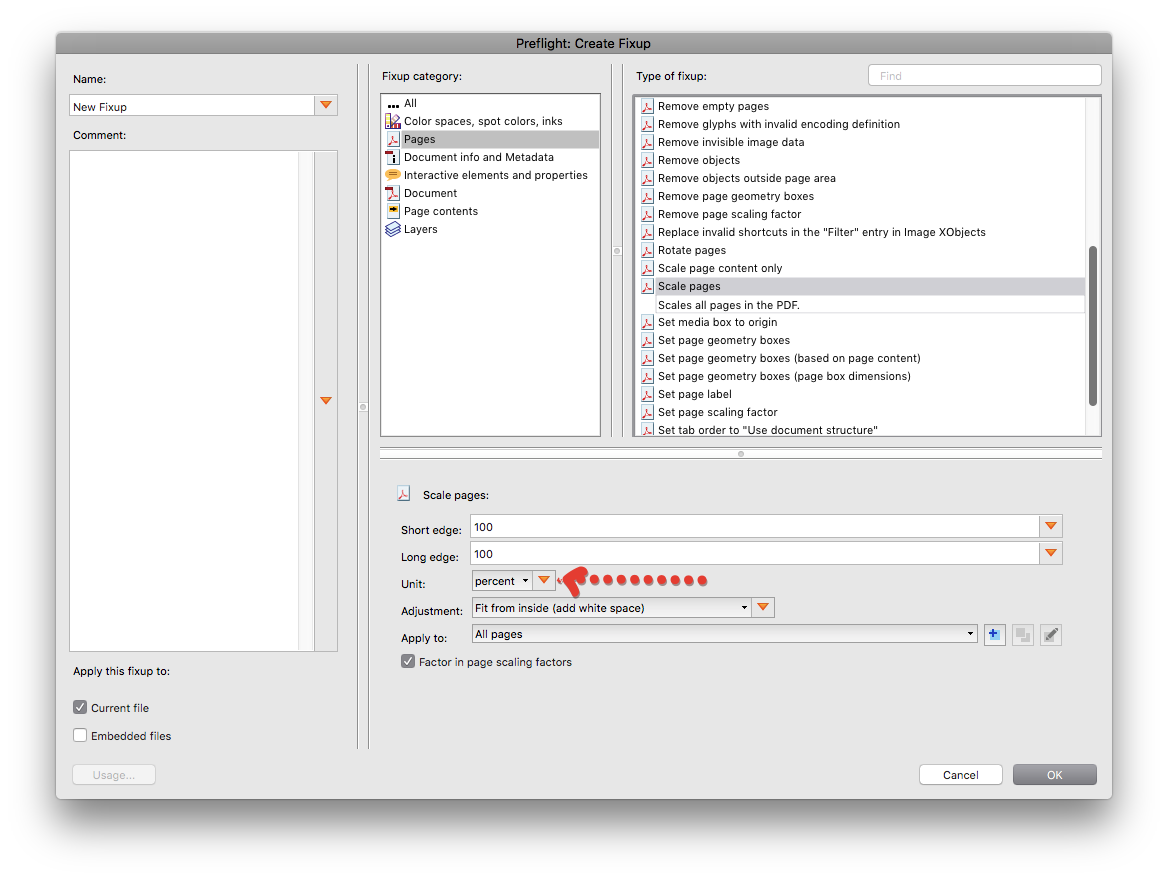Select Set page geometry boxes (page box dimensions)
This screenshot has height=879, width=1168.
tap(784, 376)
